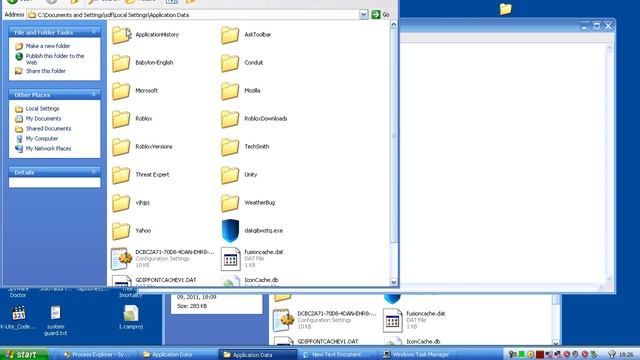Go to Local Settings
Viewport: 640px width, 360px height.
(x=37, y=109)
